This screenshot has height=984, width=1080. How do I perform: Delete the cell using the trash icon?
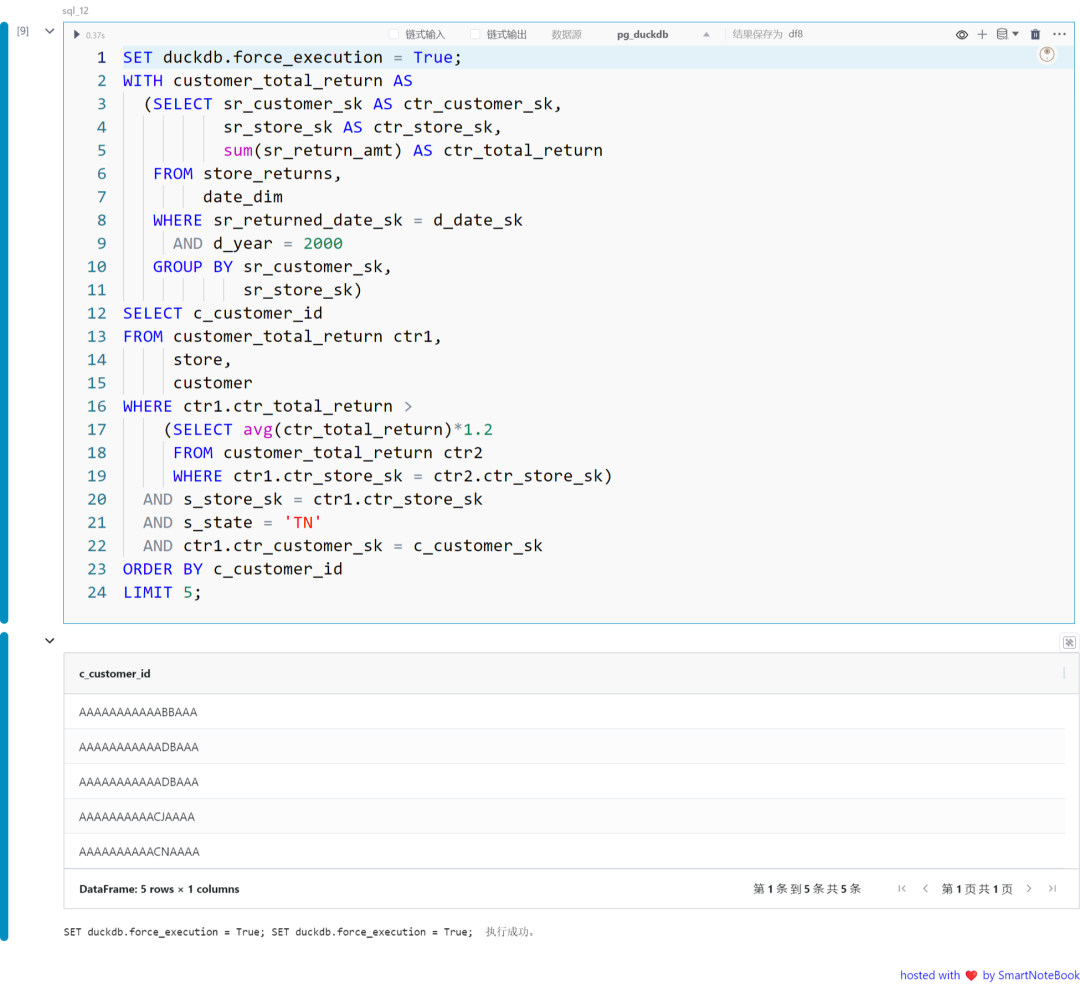tap(1035, 33)
